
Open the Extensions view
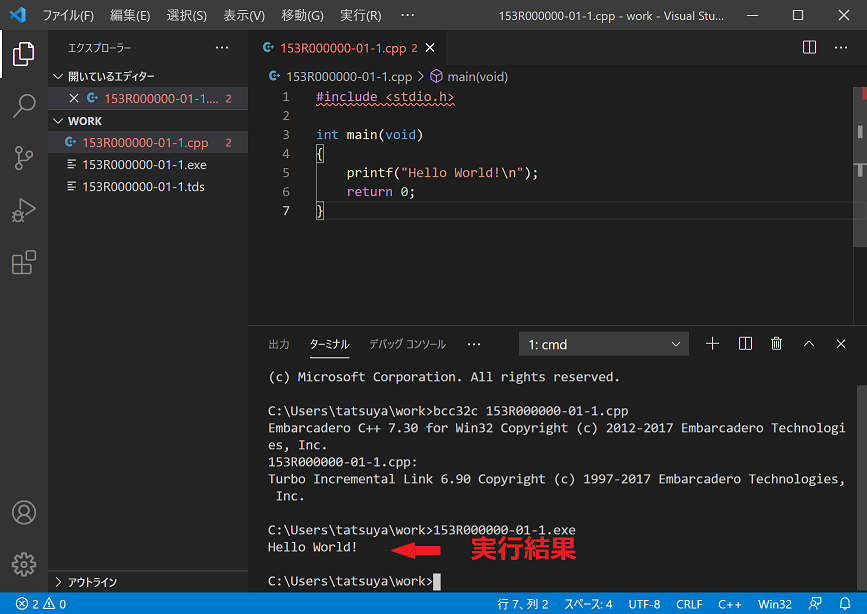(x=24, y=263)
